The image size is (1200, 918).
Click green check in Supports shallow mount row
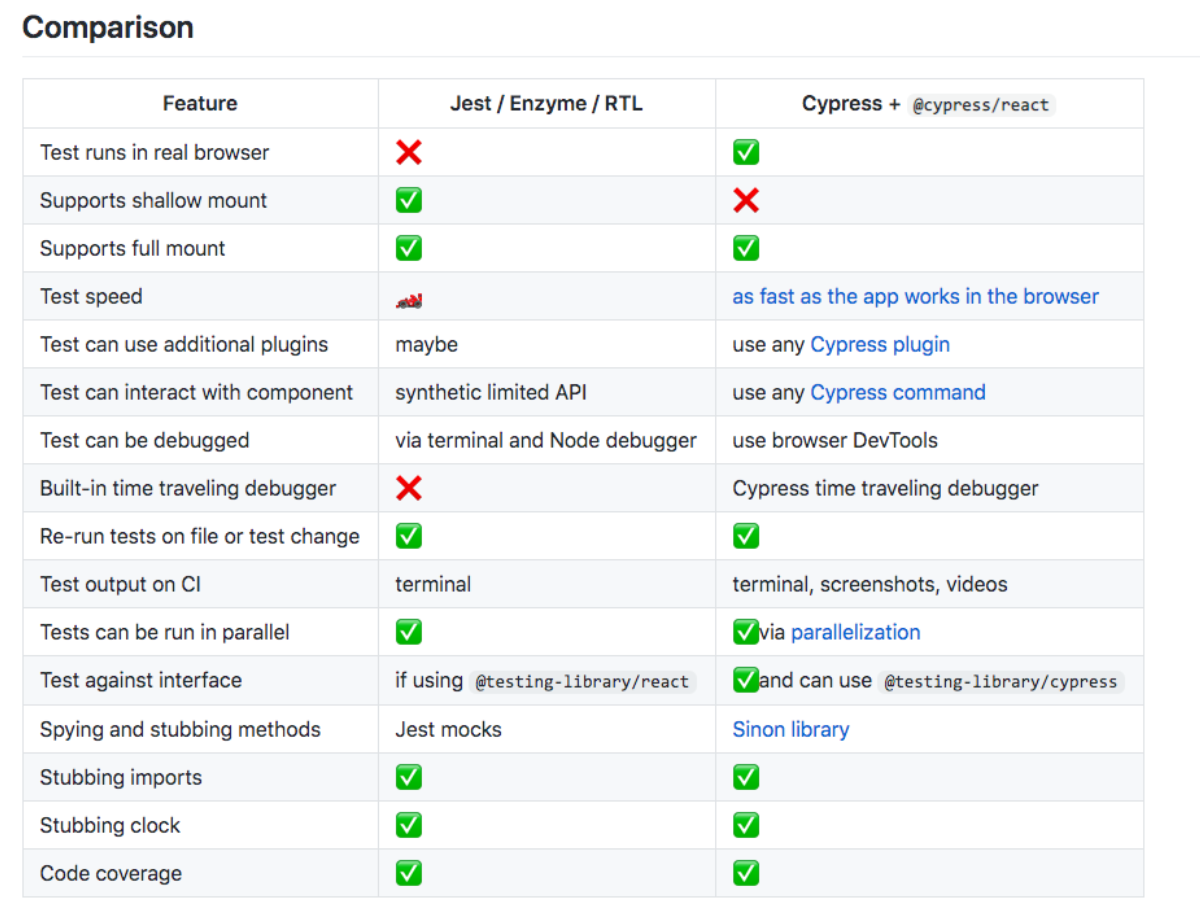coord(408,200)
